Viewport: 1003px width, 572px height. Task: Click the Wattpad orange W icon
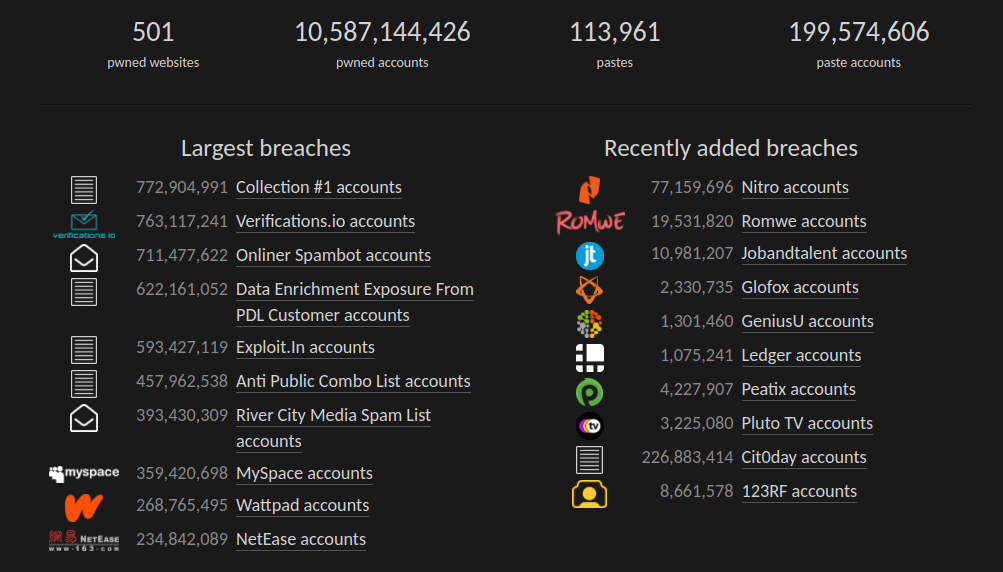[84, 506]
